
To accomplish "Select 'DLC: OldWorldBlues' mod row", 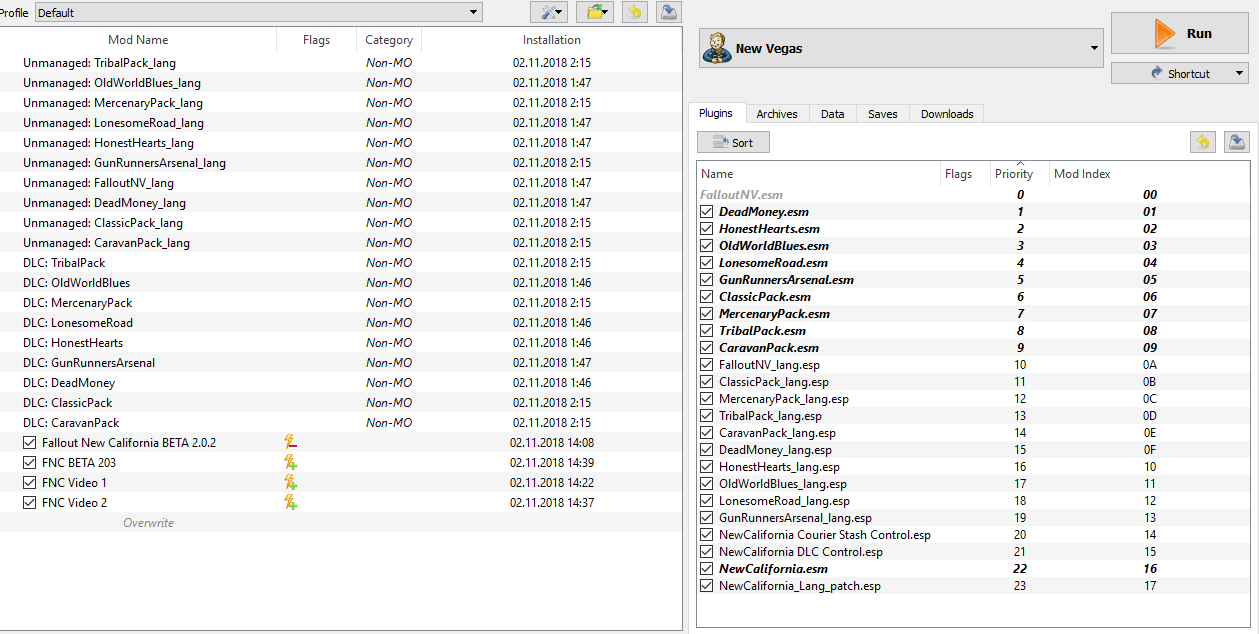I will (341, 282).
